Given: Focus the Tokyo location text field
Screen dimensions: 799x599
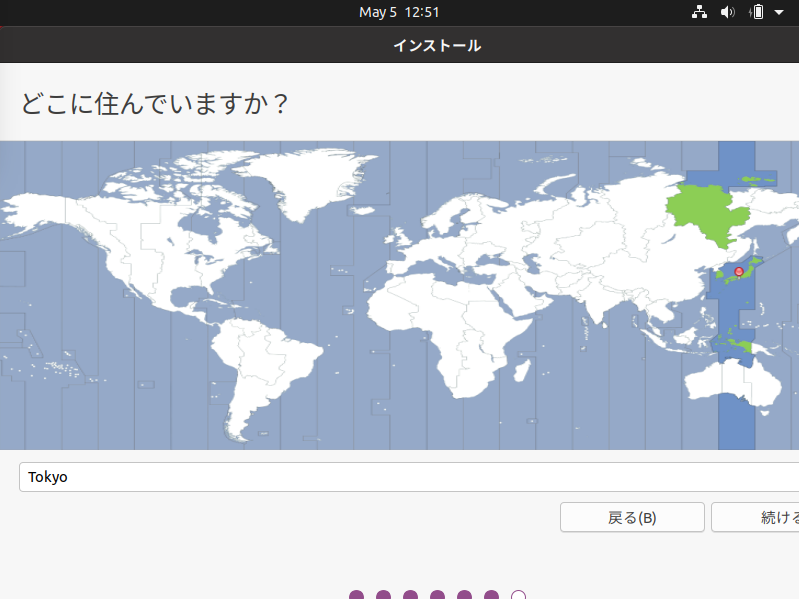Looking at the screenshot, I should (409, 477).
